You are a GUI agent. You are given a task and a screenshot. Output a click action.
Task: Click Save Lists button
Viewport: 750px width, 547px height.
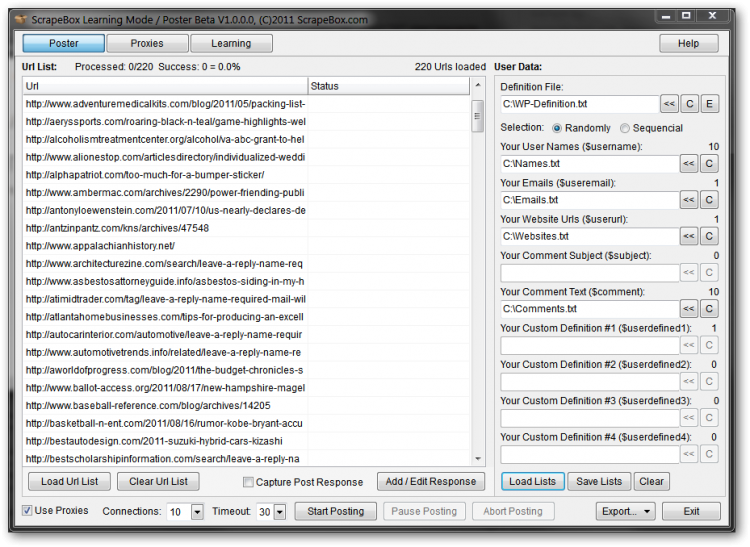pyautogui.click(x=599, y=481)
